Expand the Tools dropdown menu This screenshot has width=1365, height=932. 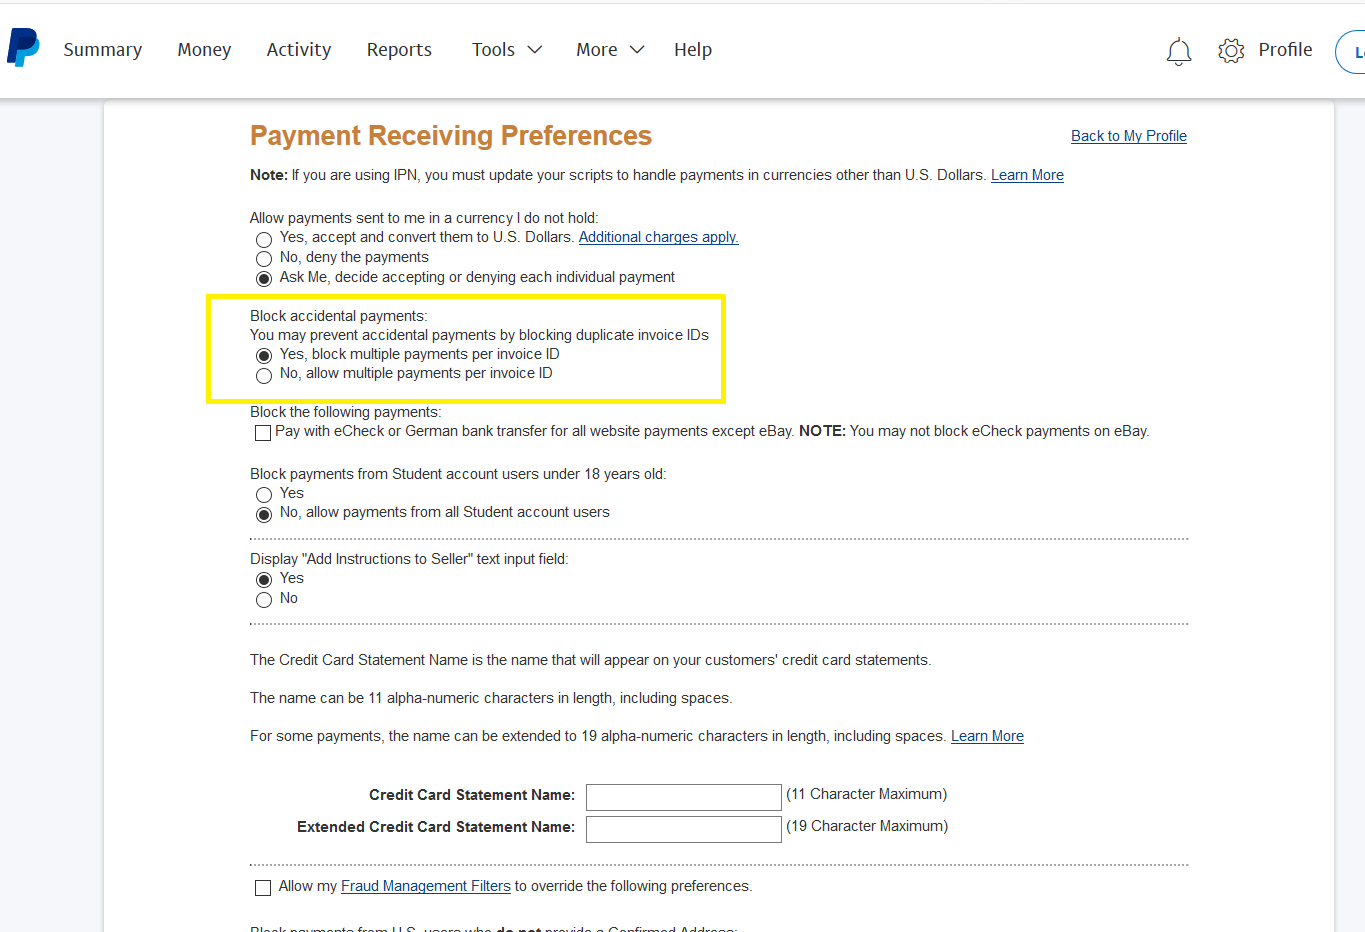[506, 50]
